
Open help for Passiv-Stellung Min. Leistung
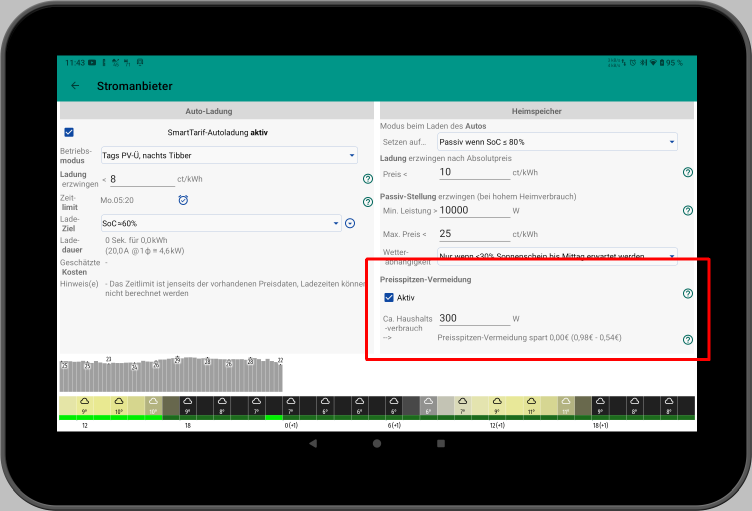pyautogui.click(x=687, y=211)
